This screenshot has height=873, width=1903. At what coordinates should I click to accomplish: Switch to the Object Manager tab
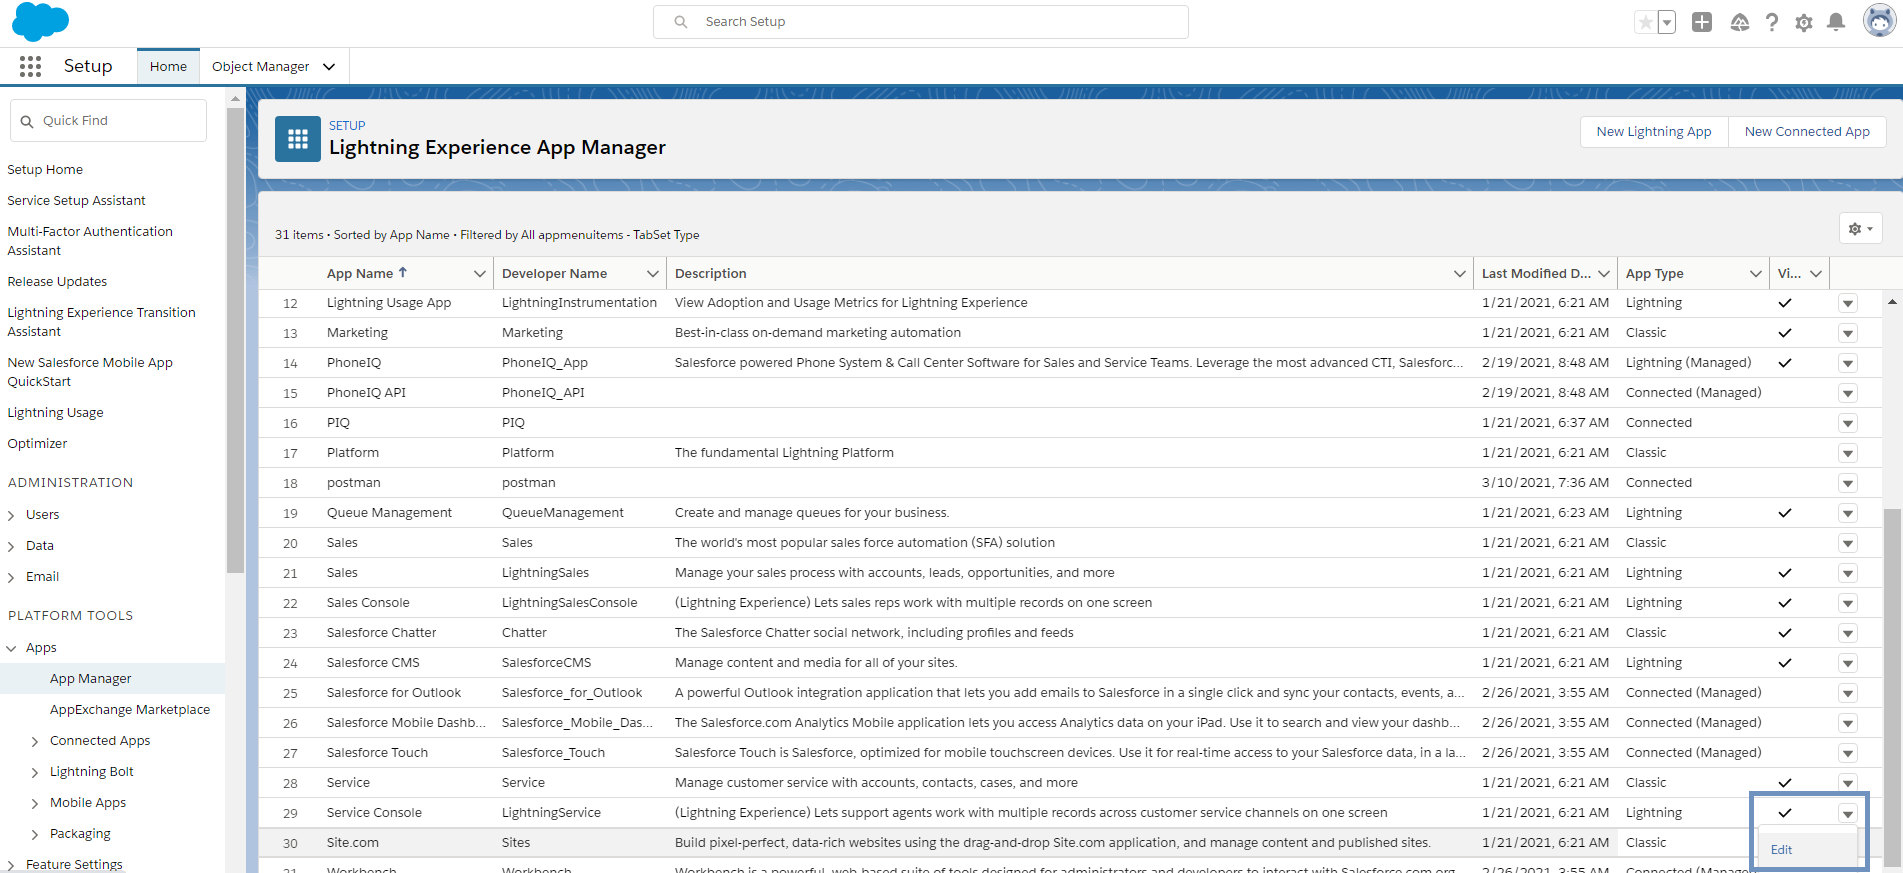(x=260, y=67)
